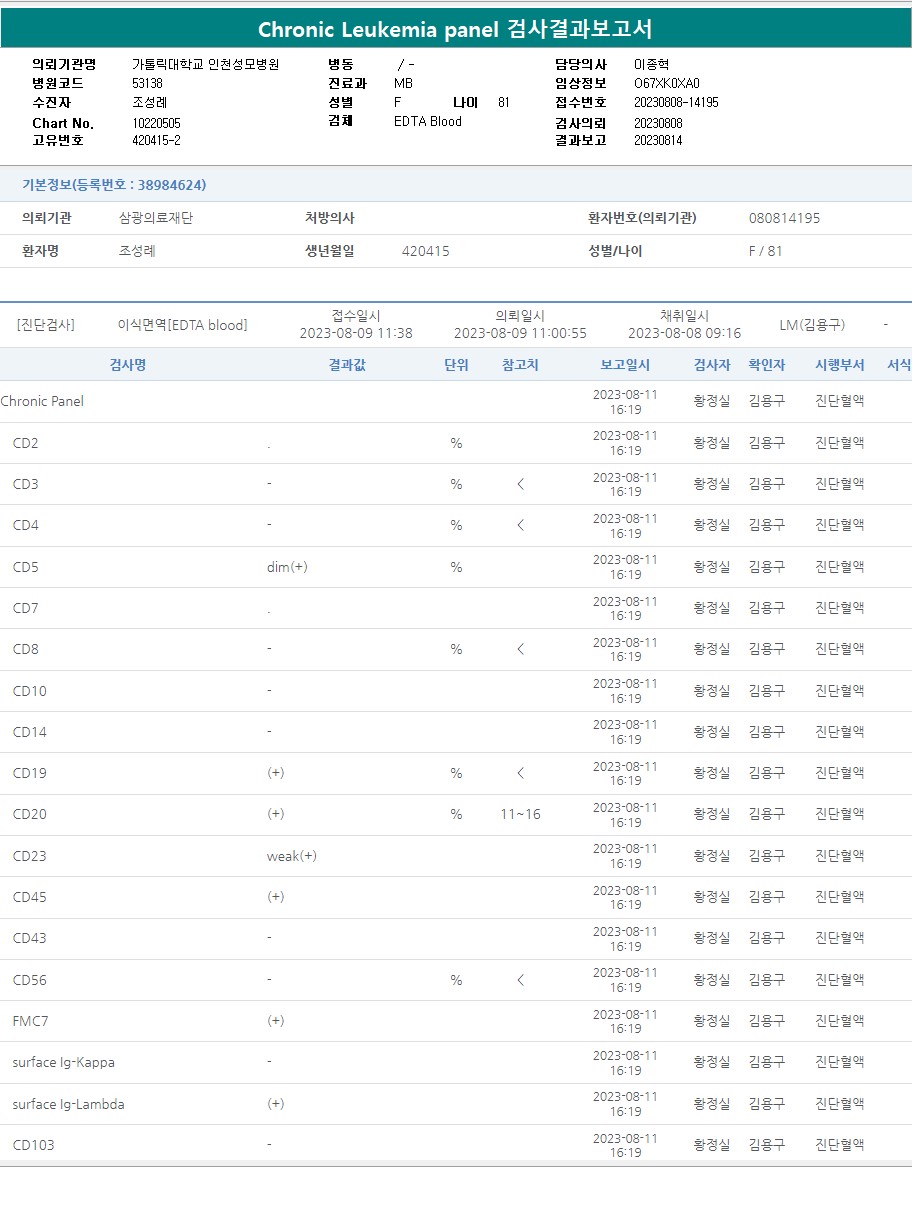Select the FMC7 test name
The height and width of the screenshot is (1210, 912).
(x=30, y=1021)
